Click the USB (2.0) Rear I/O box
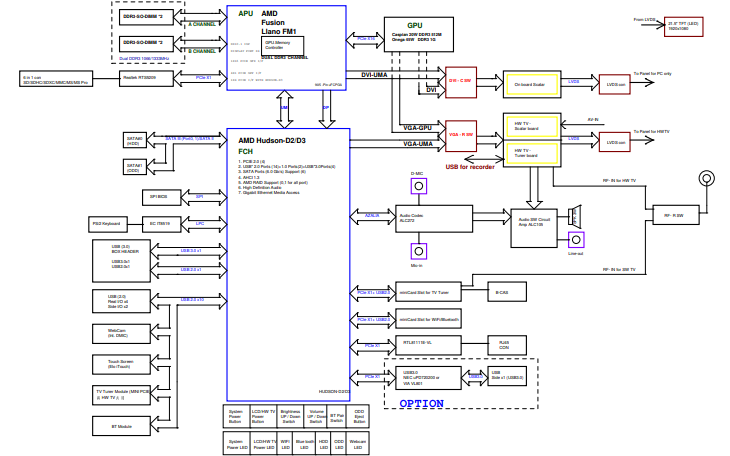Image resolution: width=730 pixels, height=456 pixels. coord(121,301)
